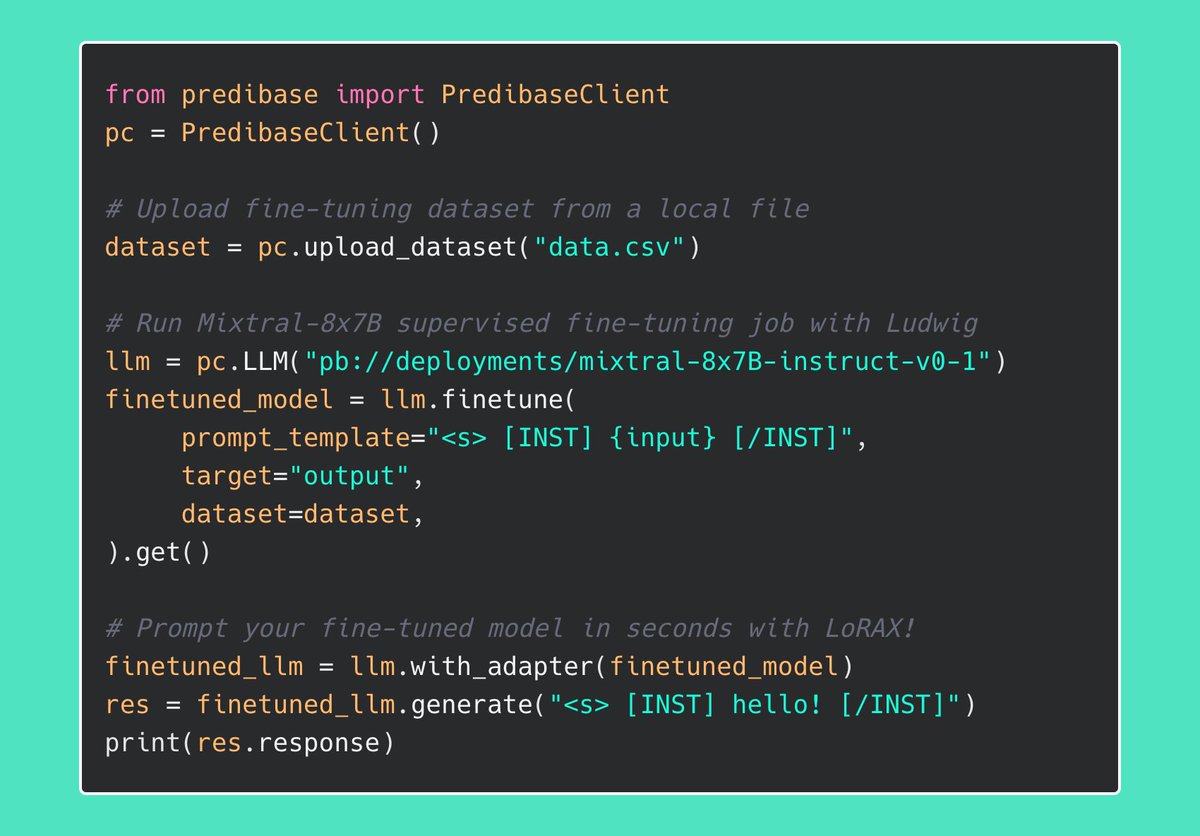Click the comment about prompting with LoRAX
Viewport: 1200px width, 836px height.
pyautogui.click(x=510, y=628)
